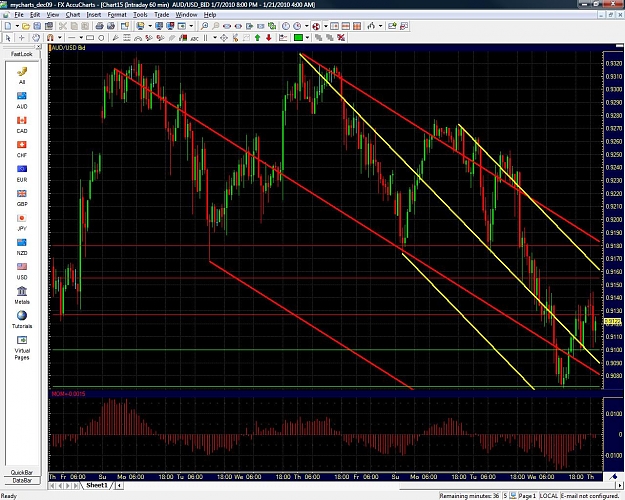The height and width of the screenshot is (500, 625).
Task: Zoom in using the magnifier plus icon
Action: click(204, 26)
